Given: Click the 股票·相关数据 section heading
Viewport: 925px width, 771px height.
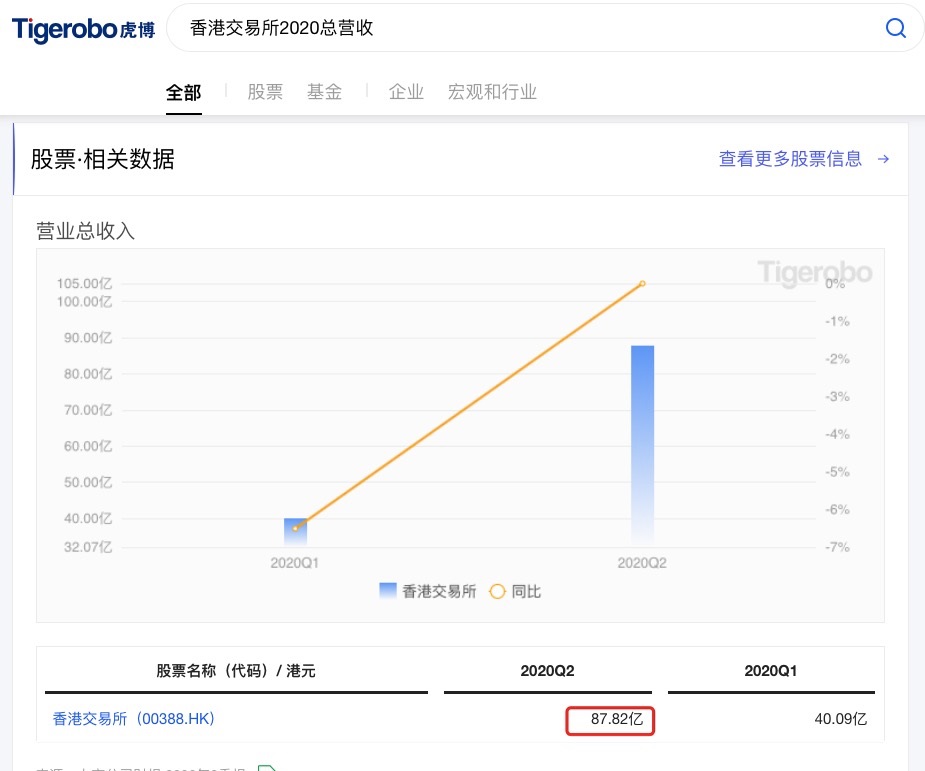Looking at the screenshot, I should tap(103, 159).
